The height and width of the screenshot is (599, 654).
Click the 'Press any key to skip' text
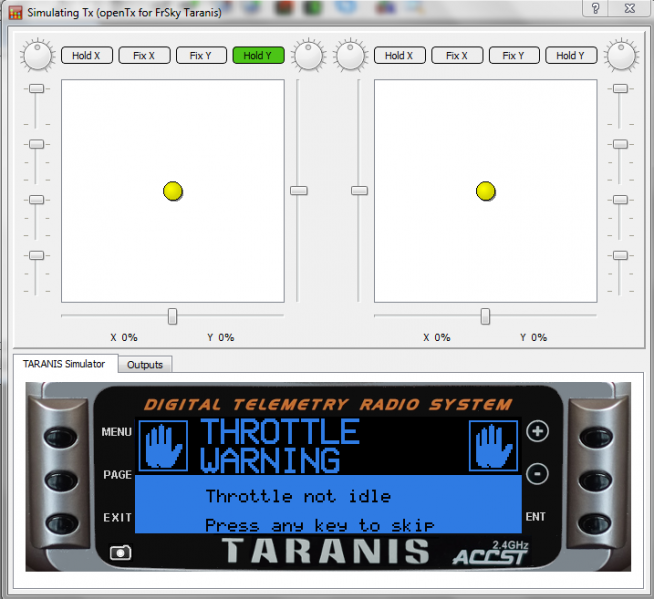point(319,526)
